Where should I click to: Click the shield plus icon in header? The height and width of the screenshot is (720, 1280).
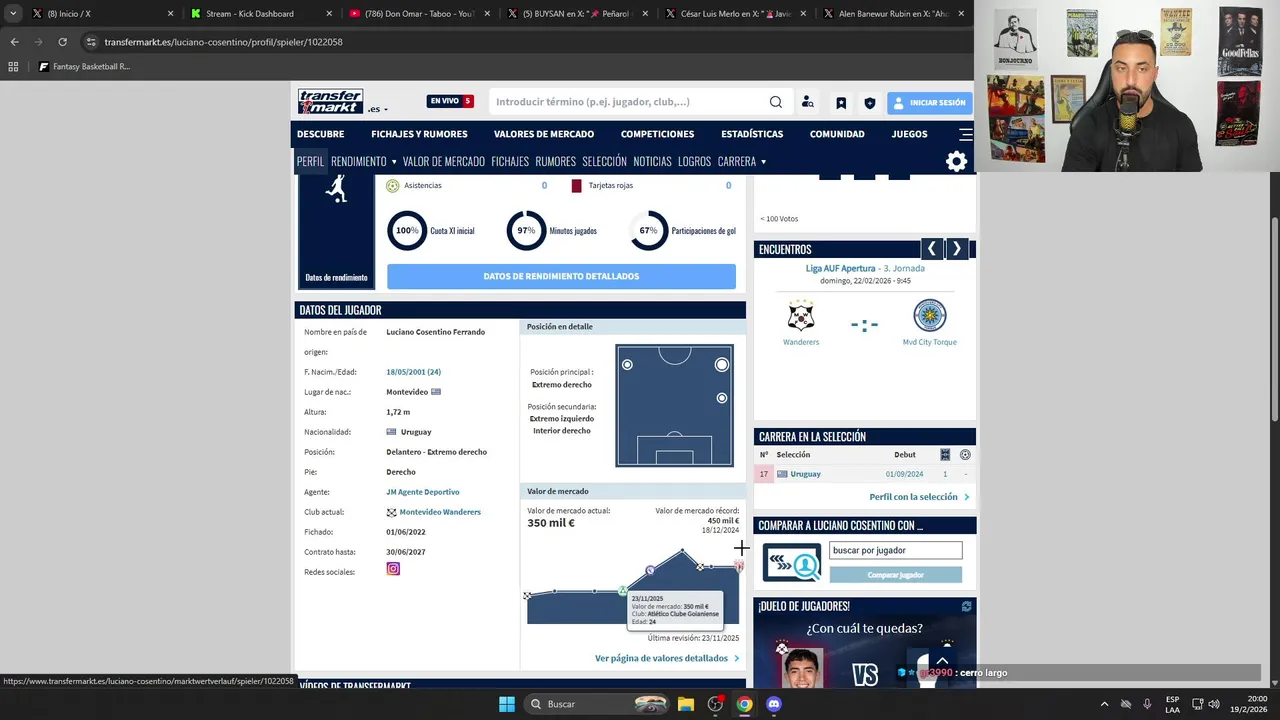869,102
